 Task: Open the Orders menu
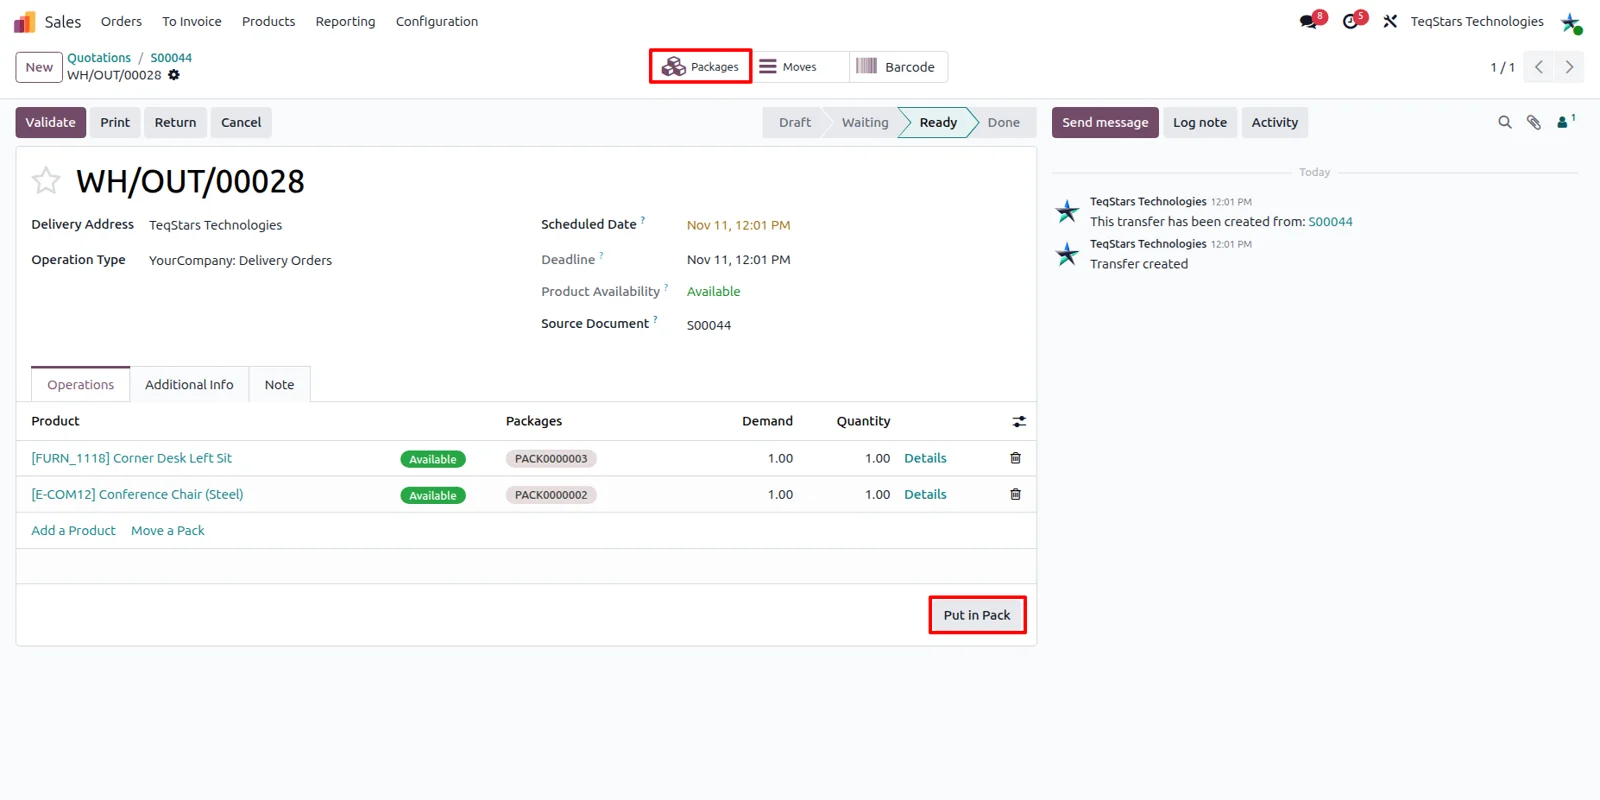121,22
